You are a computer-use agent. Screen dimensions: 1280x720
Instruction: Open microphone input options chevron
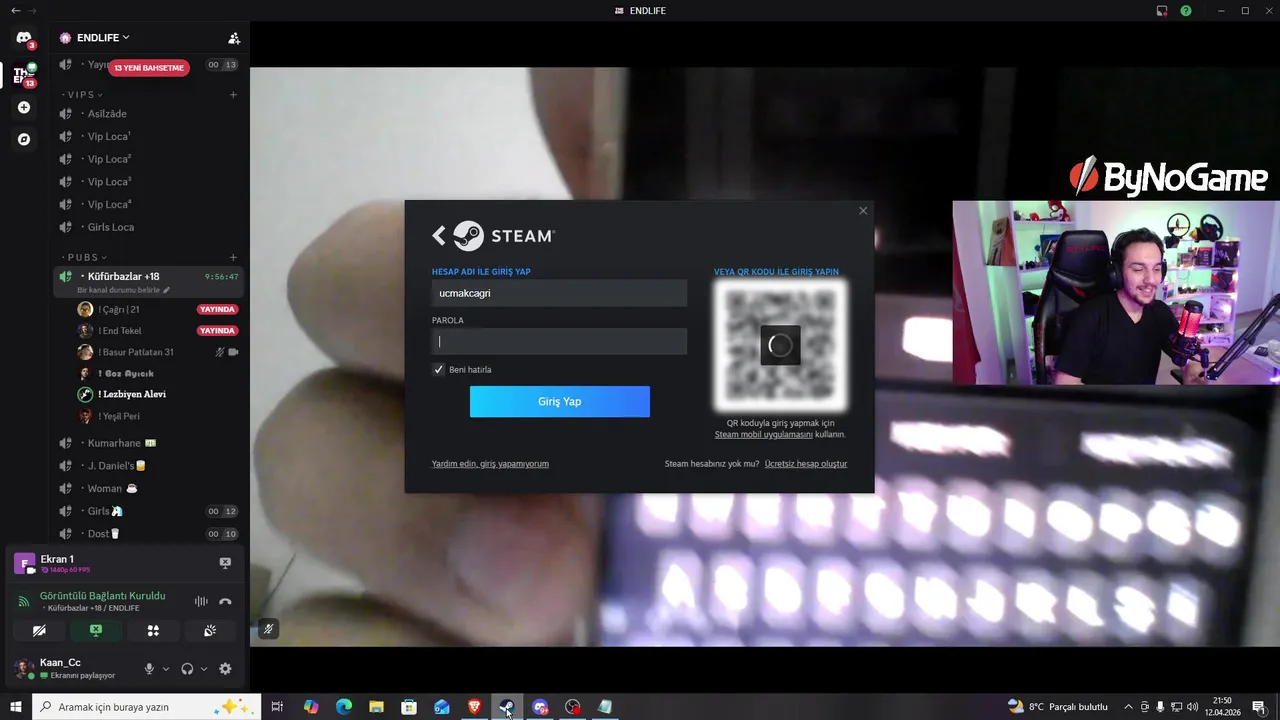(x=166, y=669)
